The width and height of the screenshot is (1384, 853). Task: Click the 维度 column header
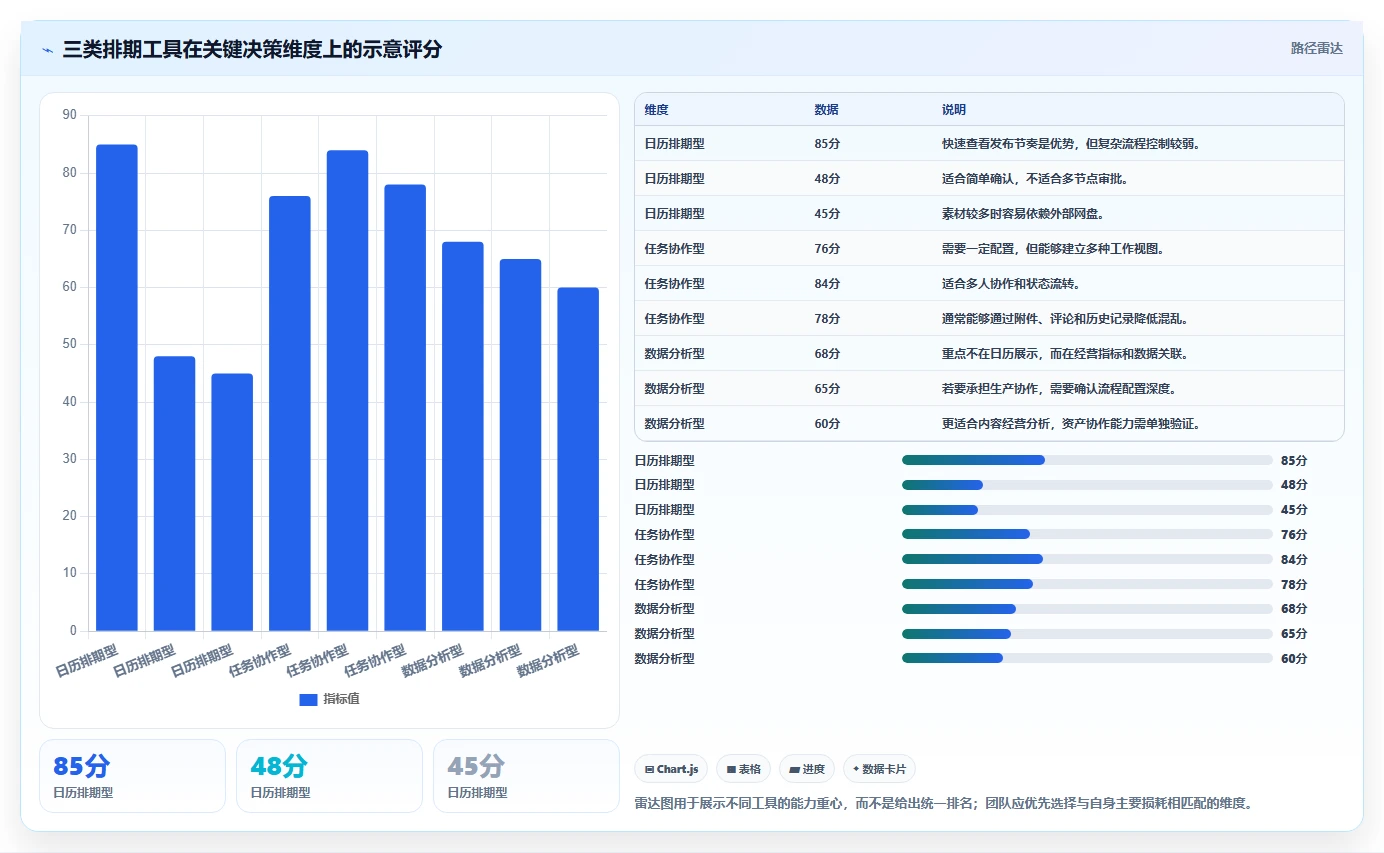(656, 109)
